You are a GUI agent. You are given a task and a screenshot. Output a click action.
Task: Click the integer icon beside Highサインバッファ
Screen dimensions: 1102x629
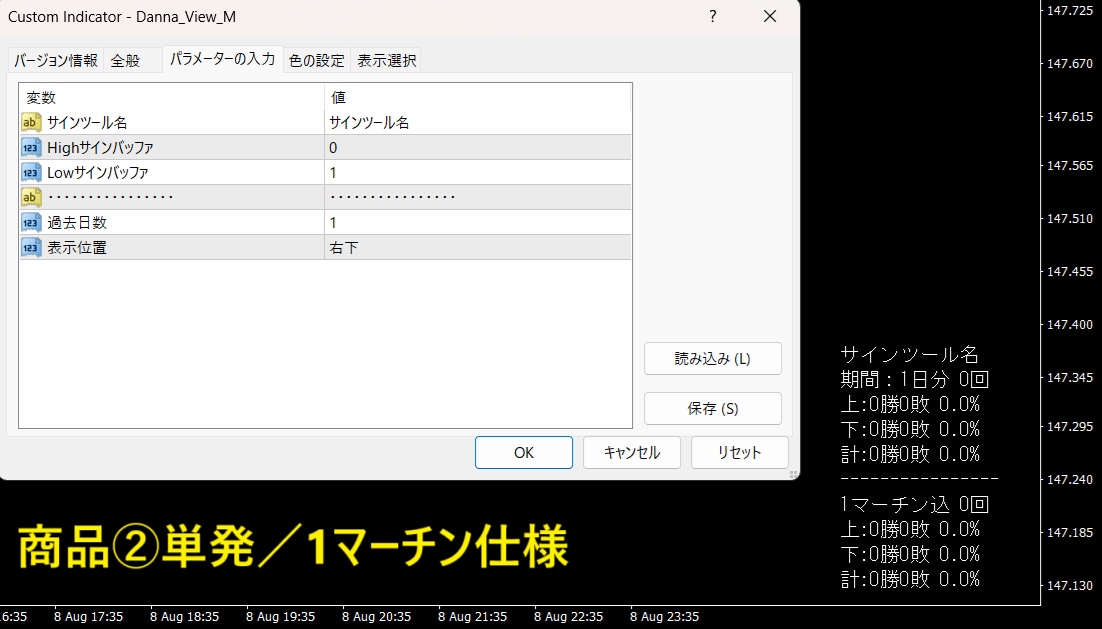coord(31,148)
